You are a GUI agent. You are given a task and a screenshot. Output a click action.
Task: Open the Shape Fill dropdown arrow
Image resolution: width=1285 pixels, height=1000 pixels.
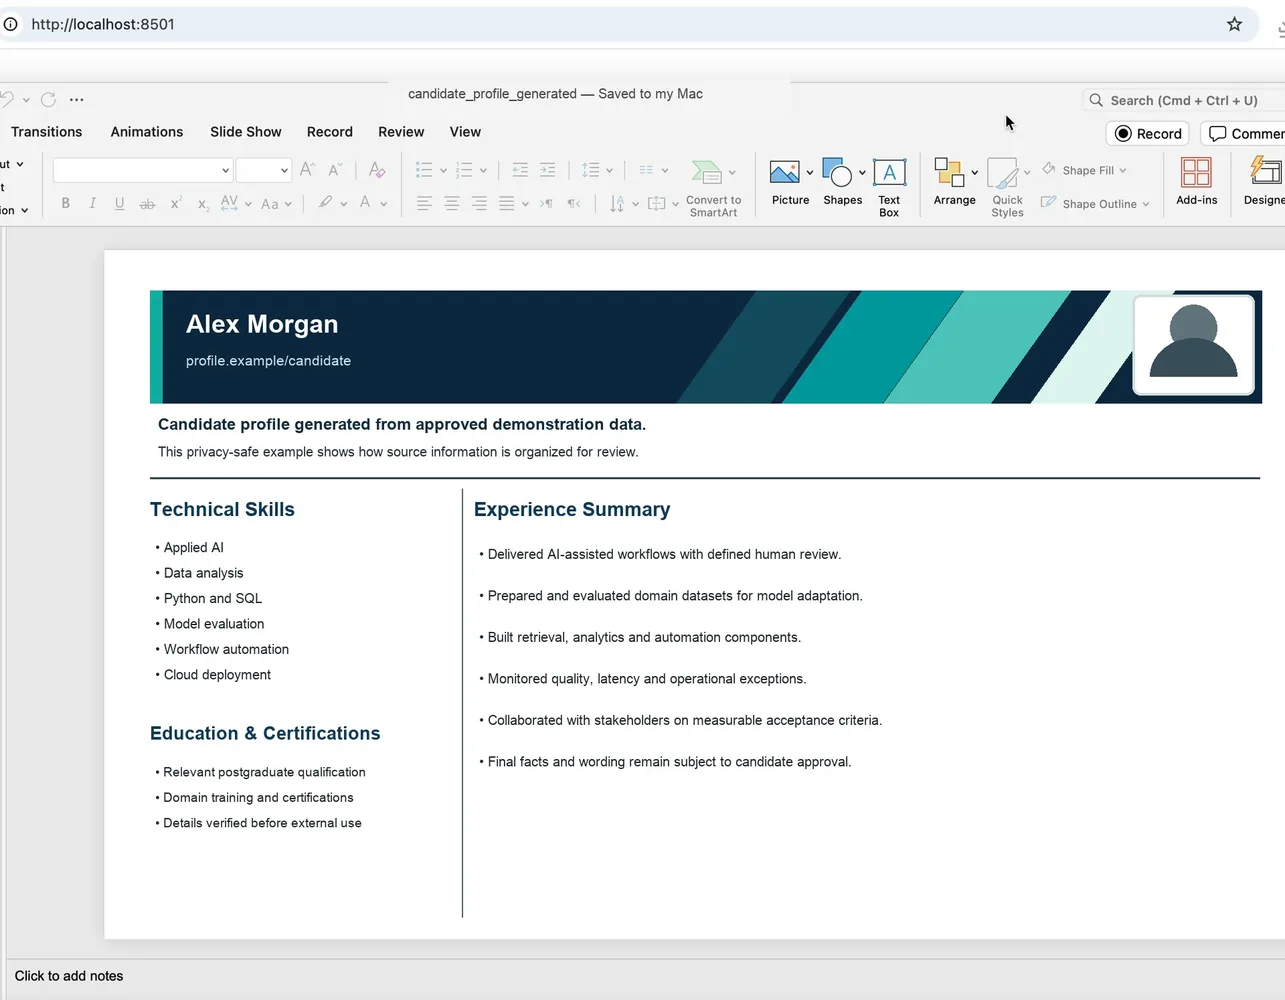coord(1123,171)
